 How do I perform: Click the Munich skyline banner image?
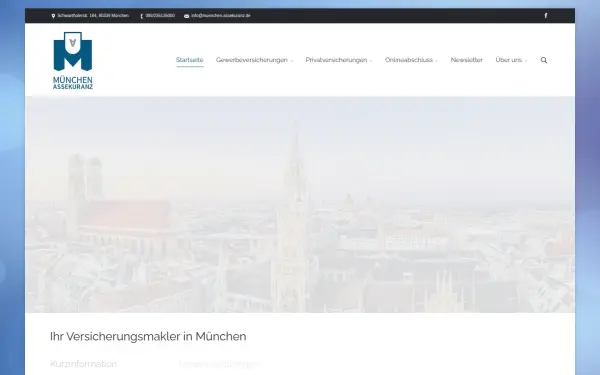tap(300, 205)
